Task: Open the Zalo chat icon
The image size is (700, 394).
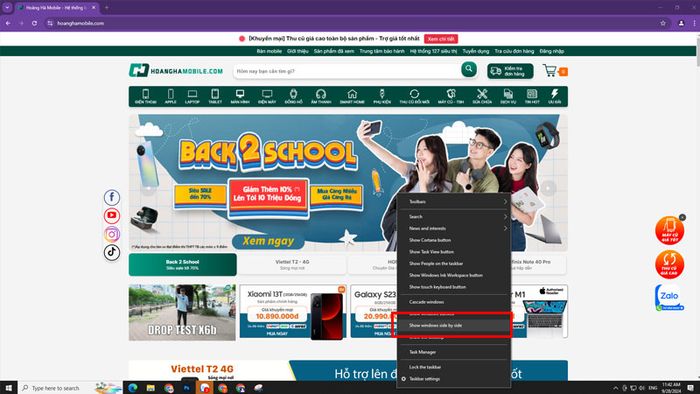Action: point(669,297)
